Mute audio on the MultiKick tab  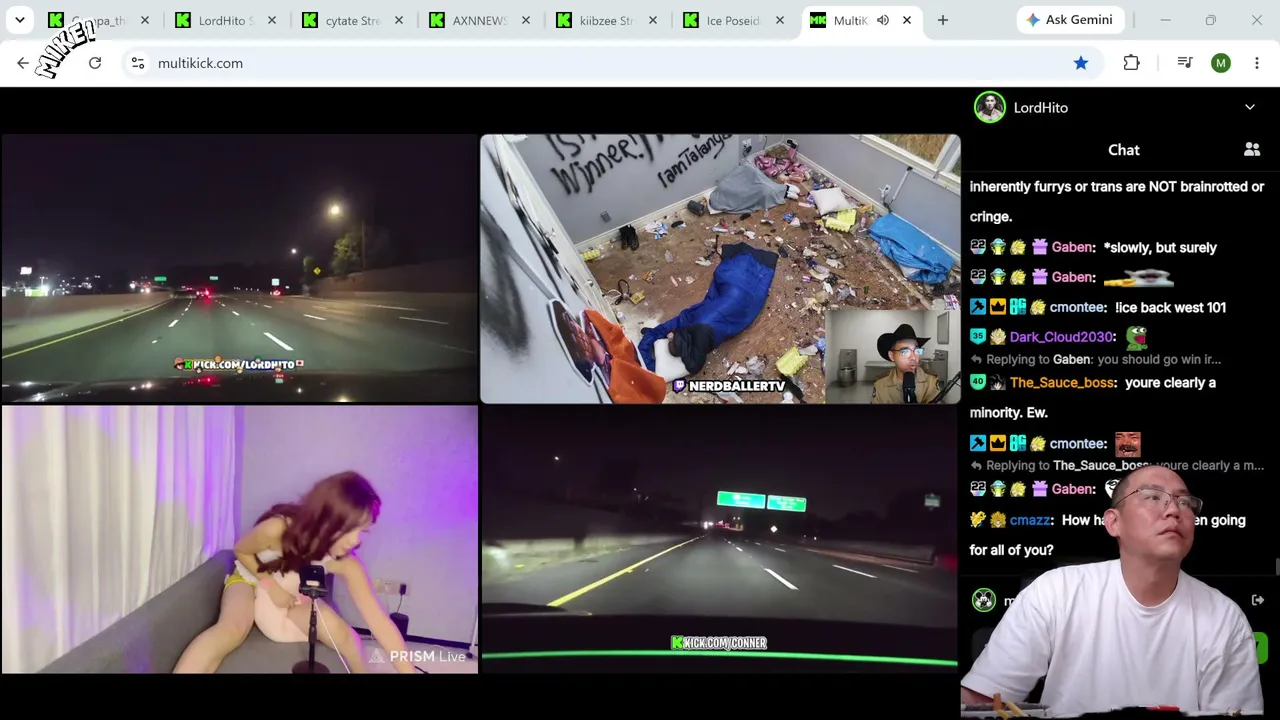click(883, 20)
